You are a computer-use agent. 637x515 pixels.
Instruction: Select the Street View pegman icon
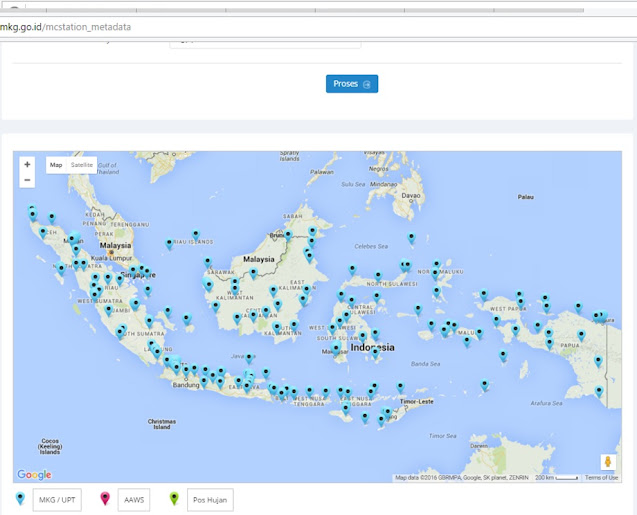point(608,462)
